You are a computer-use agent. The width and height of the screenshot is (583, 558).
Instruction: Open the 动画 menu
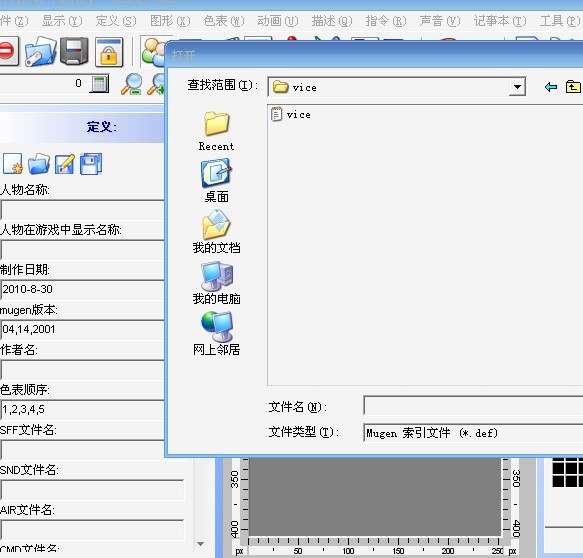point(278,21)
